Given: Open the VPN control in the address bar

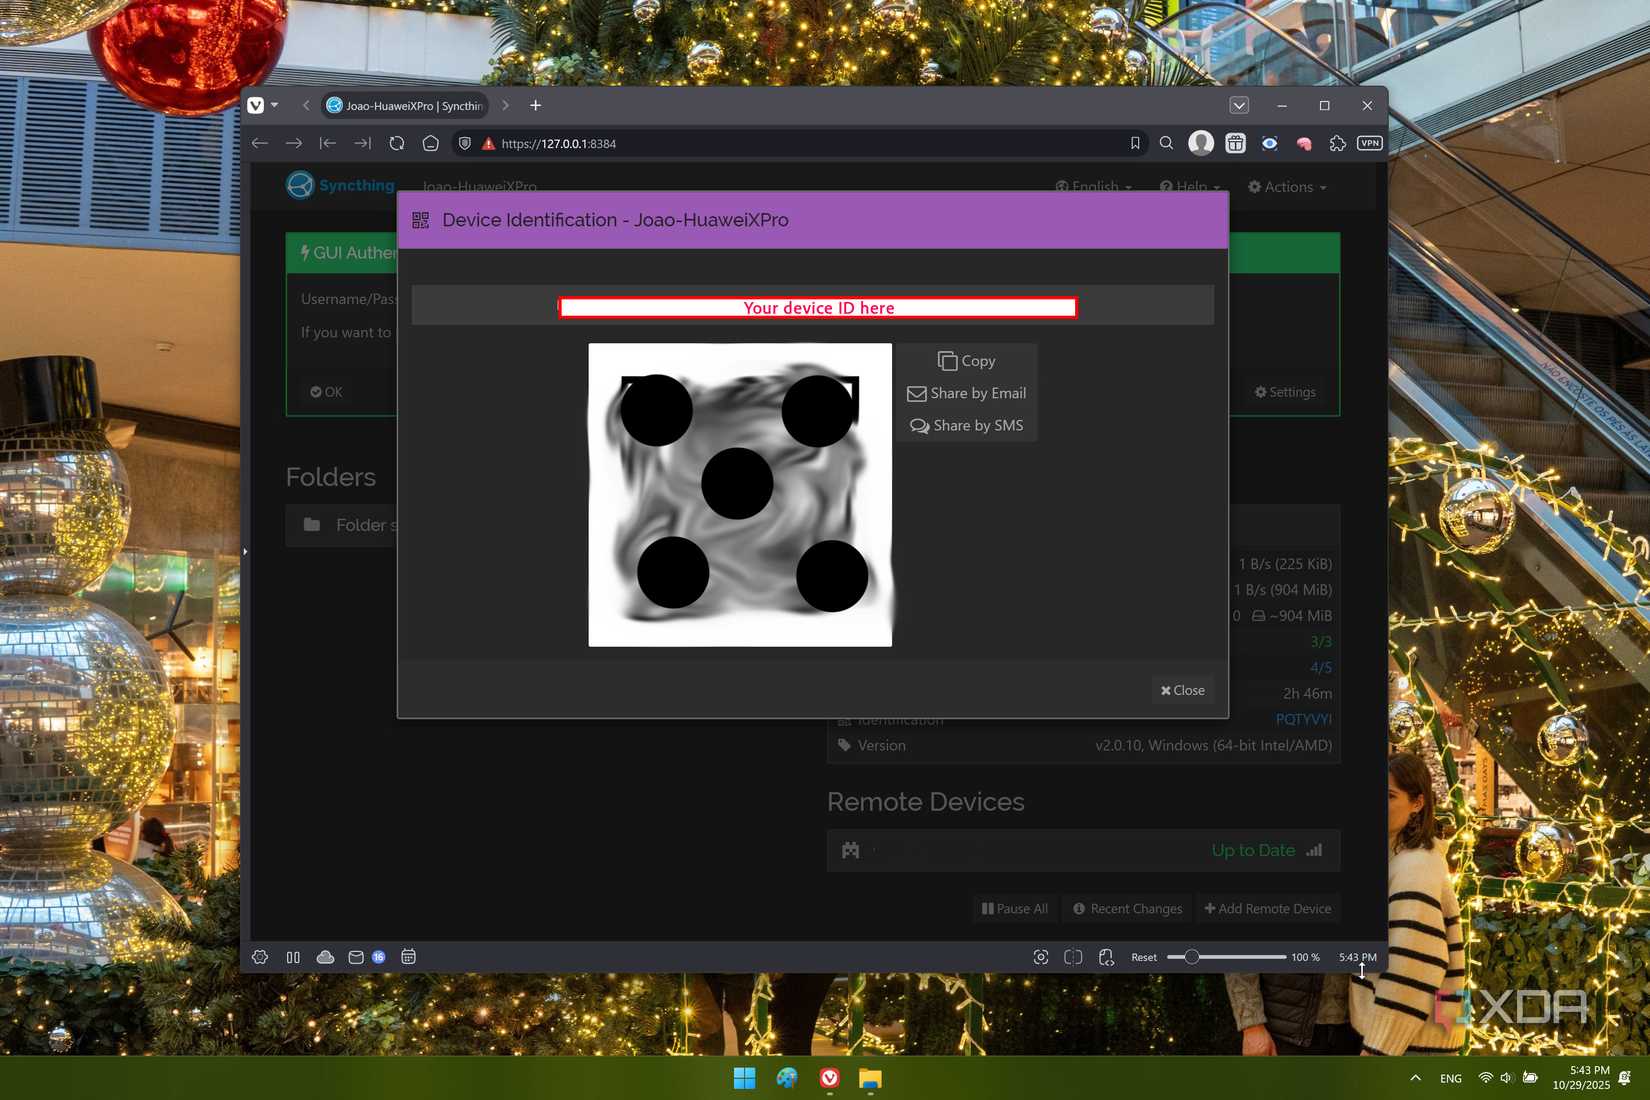Looking at the screenshot, I should pos(1368,143).
